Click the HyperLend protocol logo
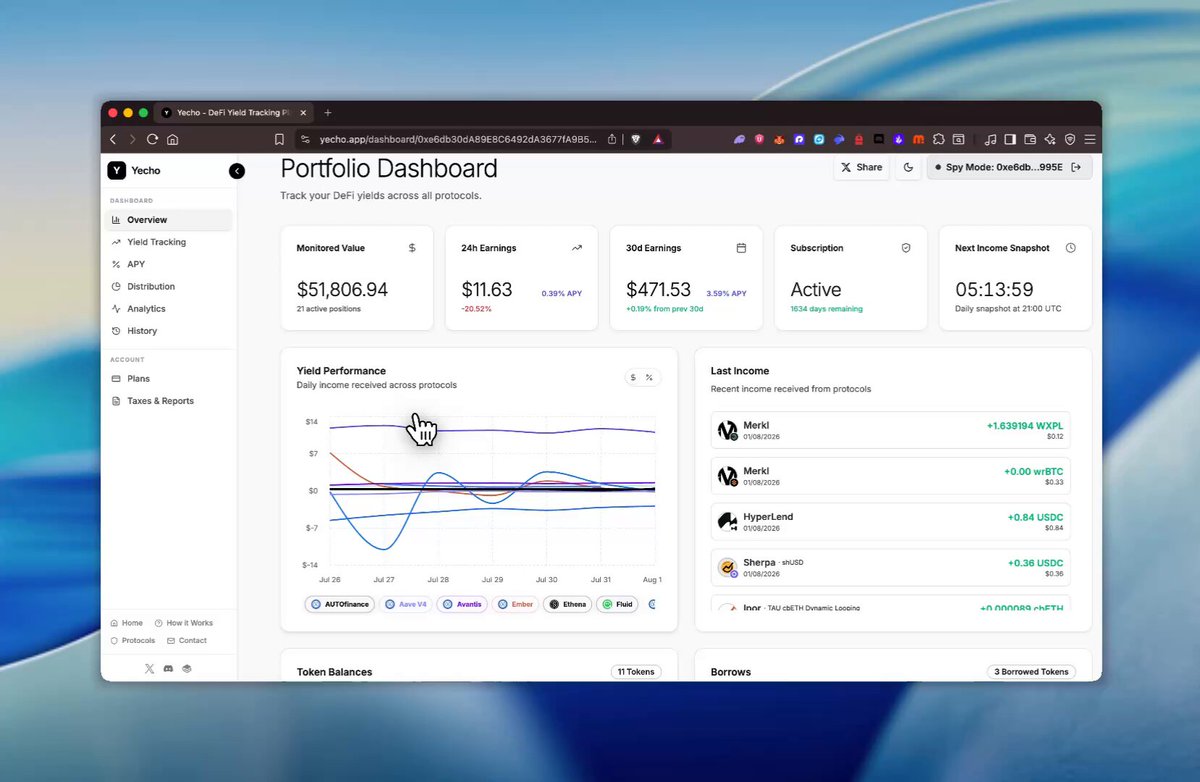Screen dimensions: 1200x782 (728, 522)
